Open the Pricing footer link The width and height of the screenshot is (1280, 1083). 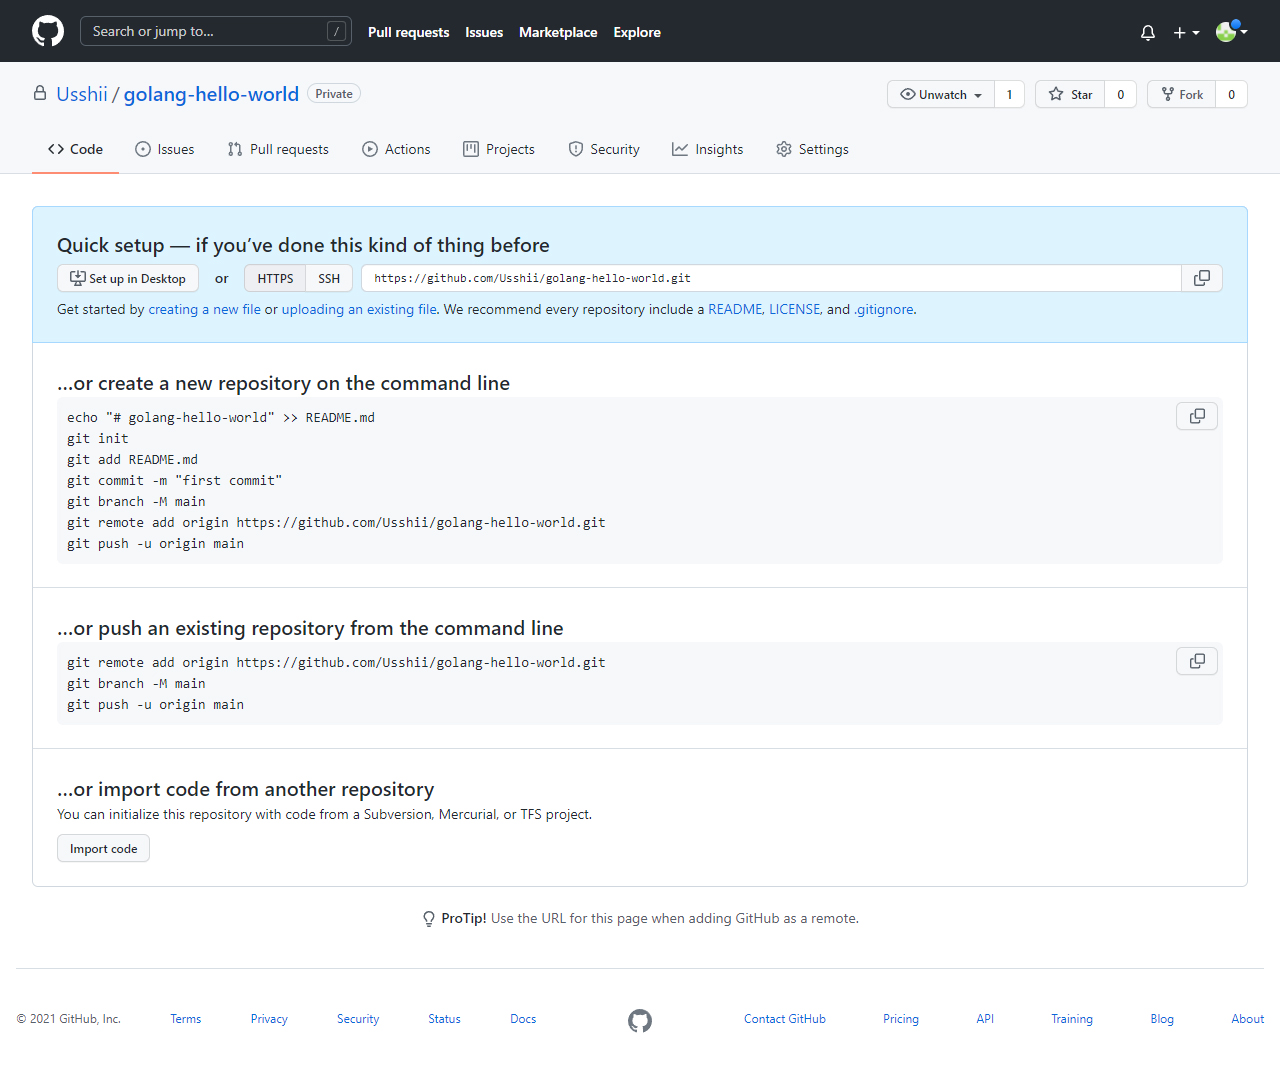coord(901,1019)
